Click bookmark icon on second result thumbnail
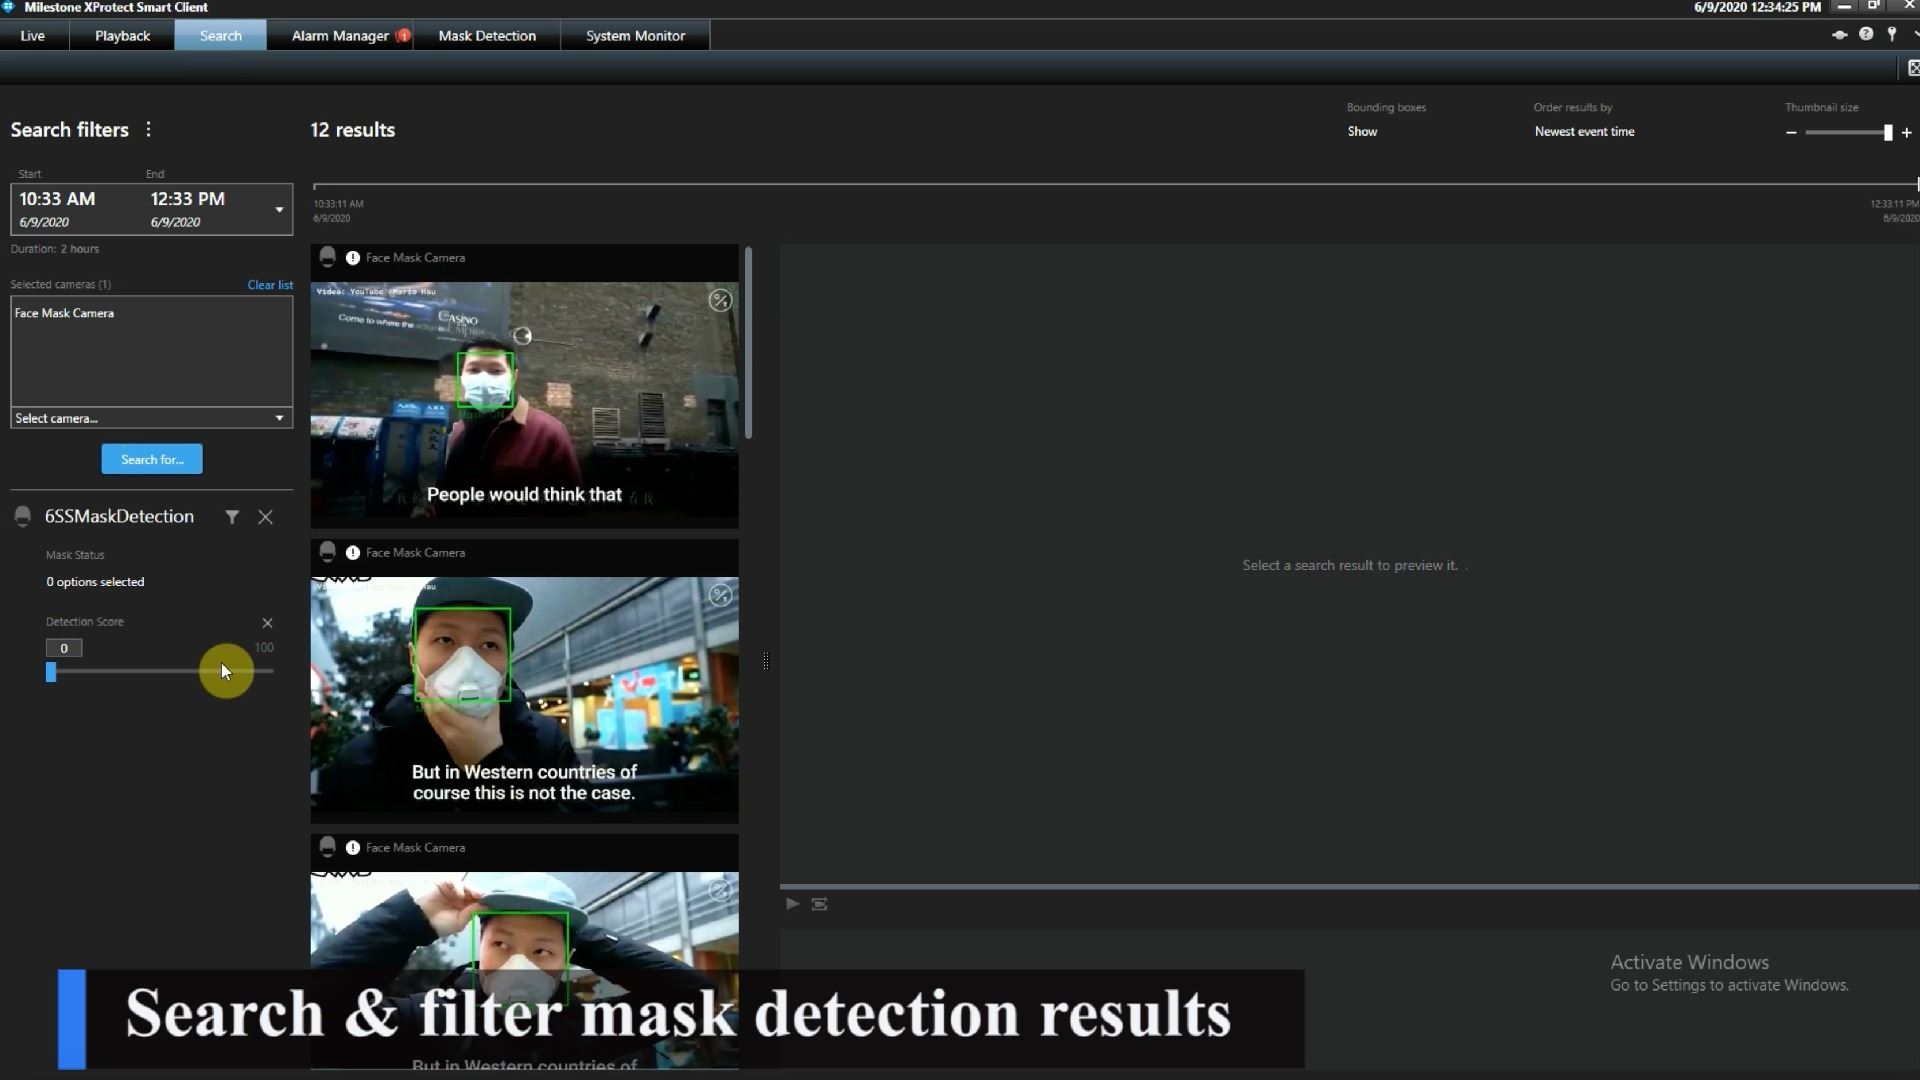1920x1080 pixels. pos(720,596)
